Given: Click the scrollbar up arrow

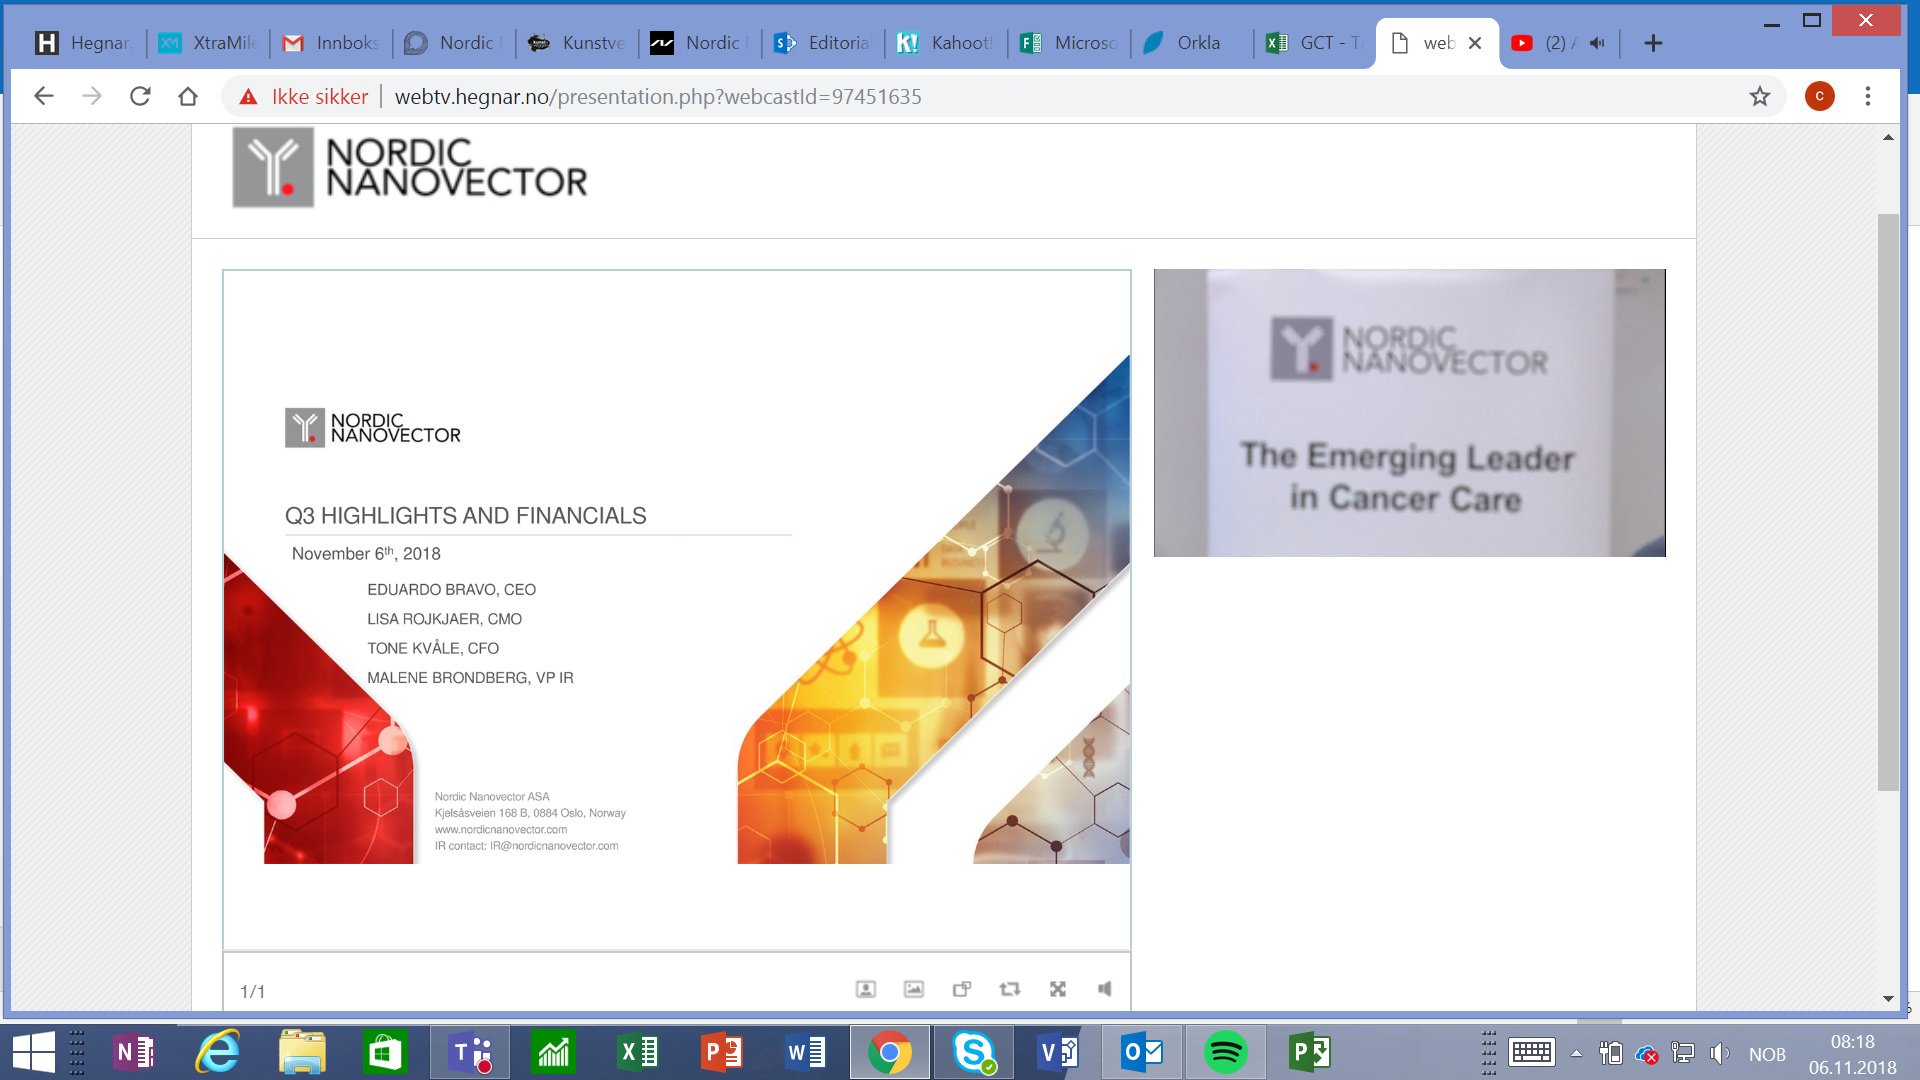Looking at the screenshot, I should point(1888,137).
